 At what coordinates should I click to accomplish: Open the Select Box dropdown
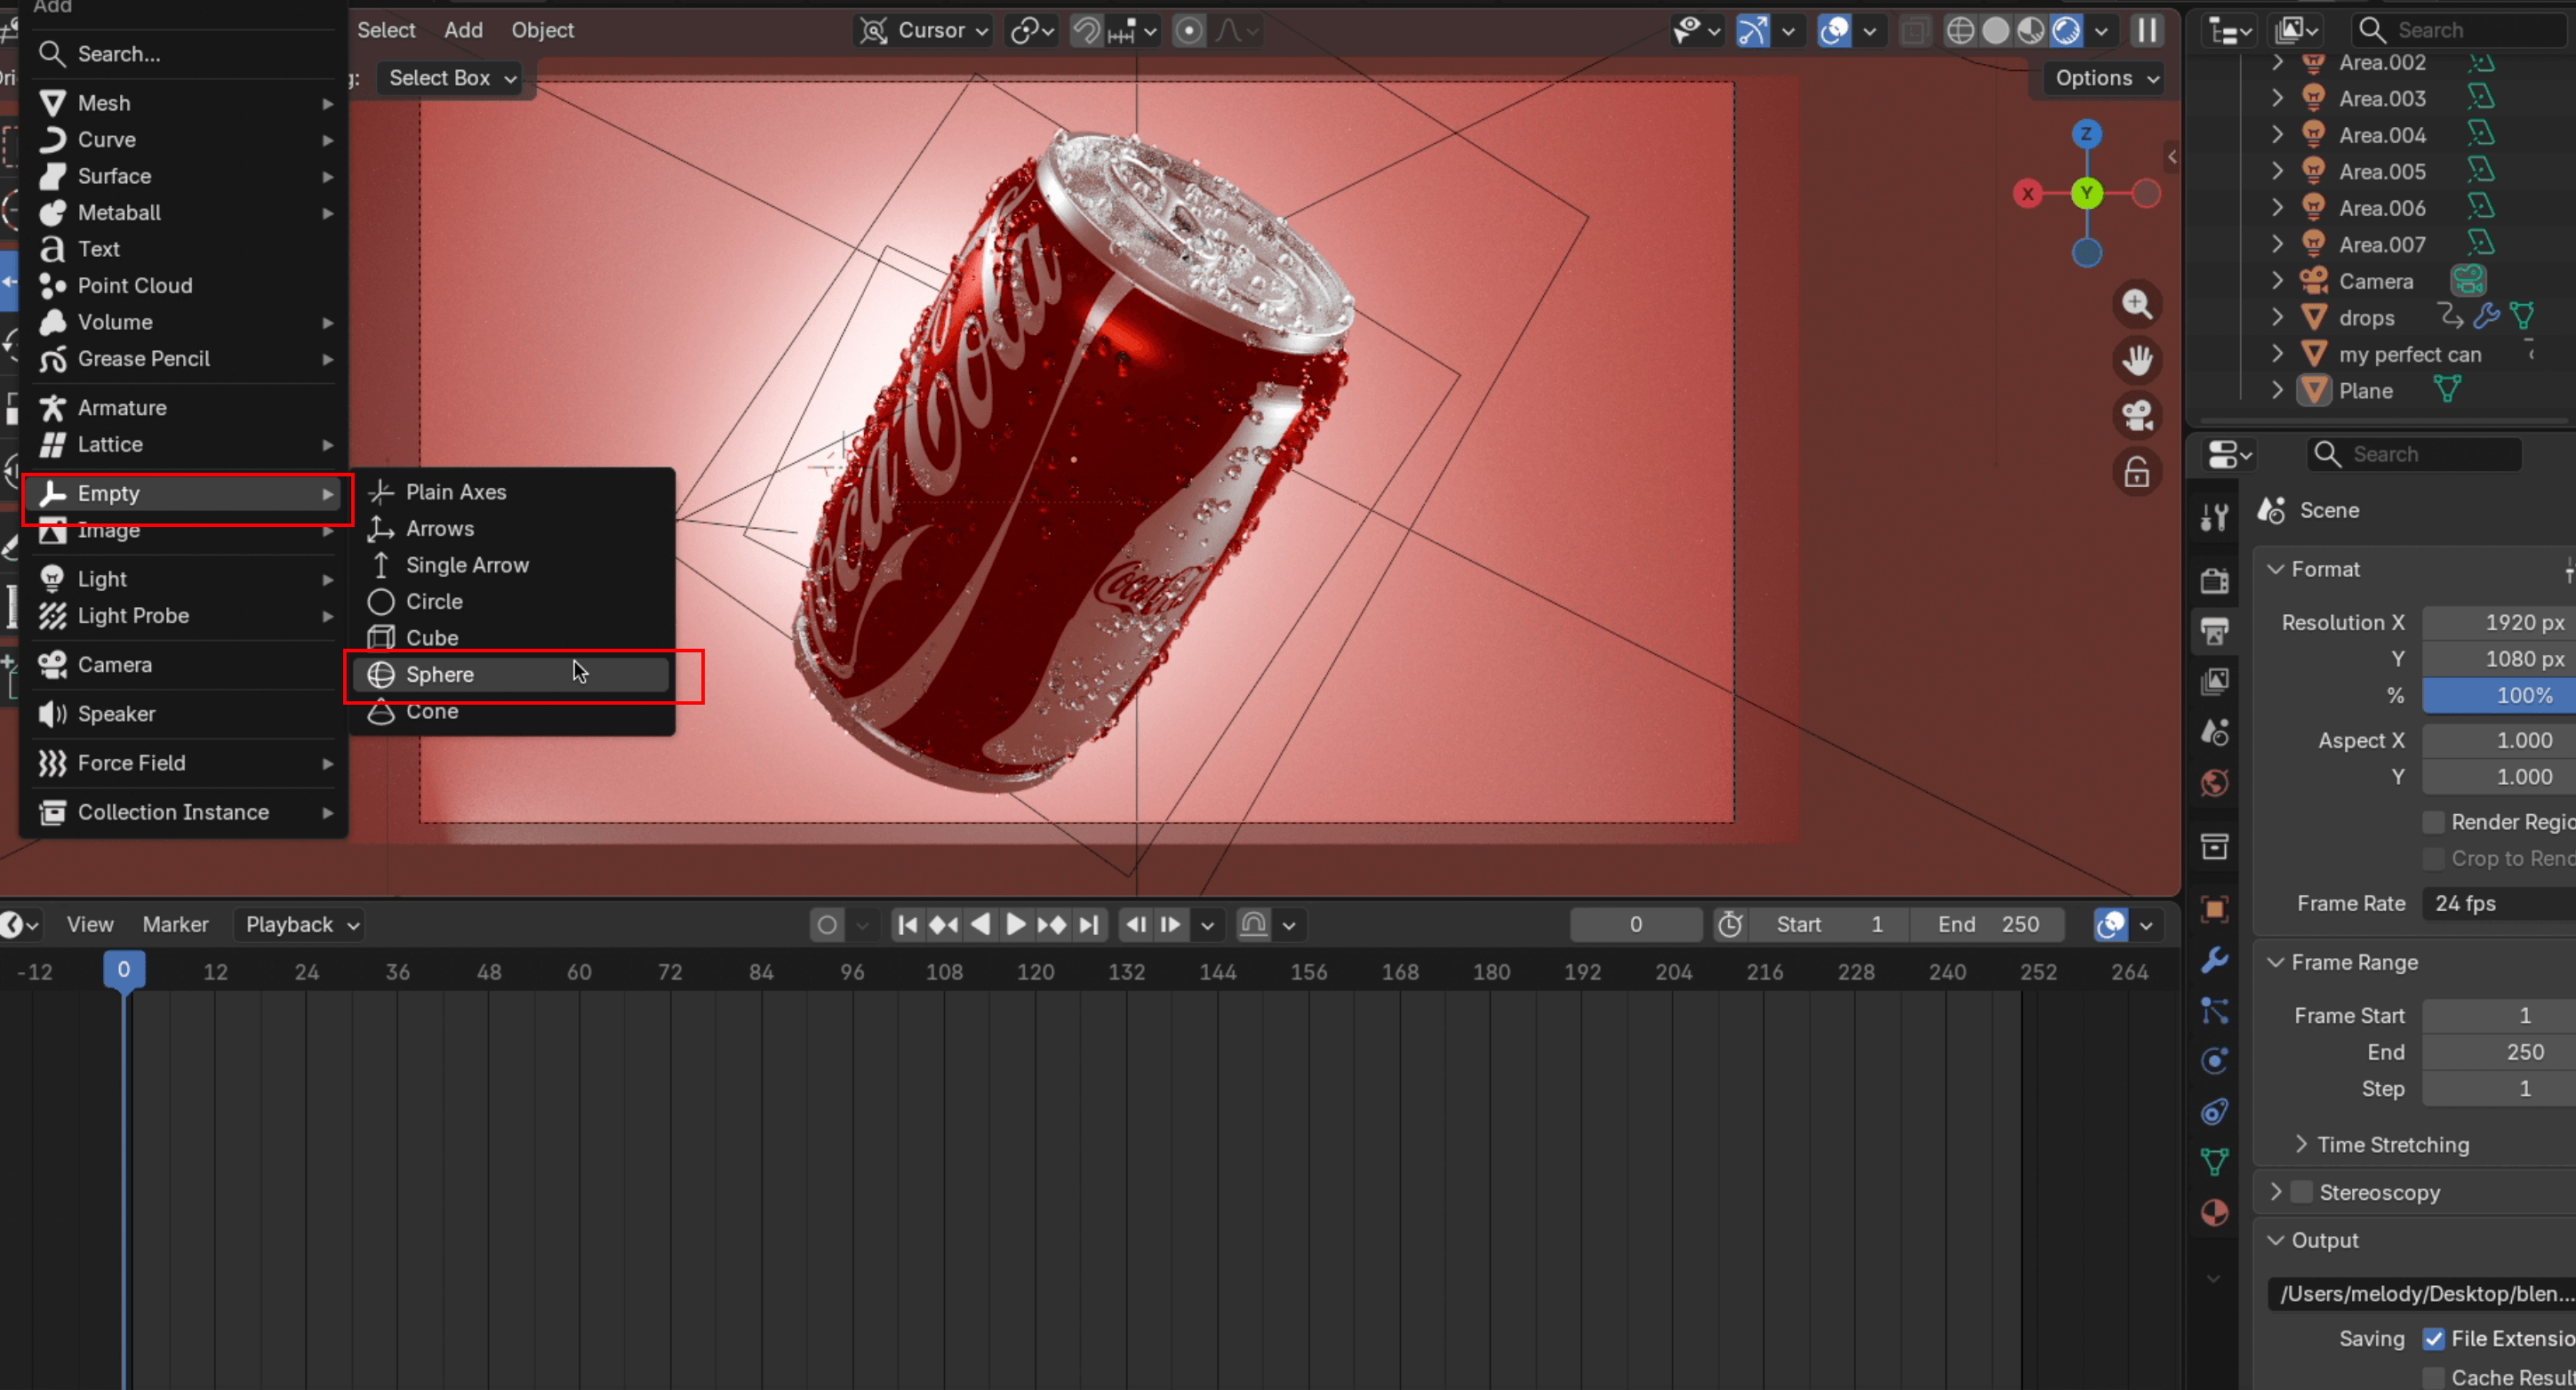[451, 78]
